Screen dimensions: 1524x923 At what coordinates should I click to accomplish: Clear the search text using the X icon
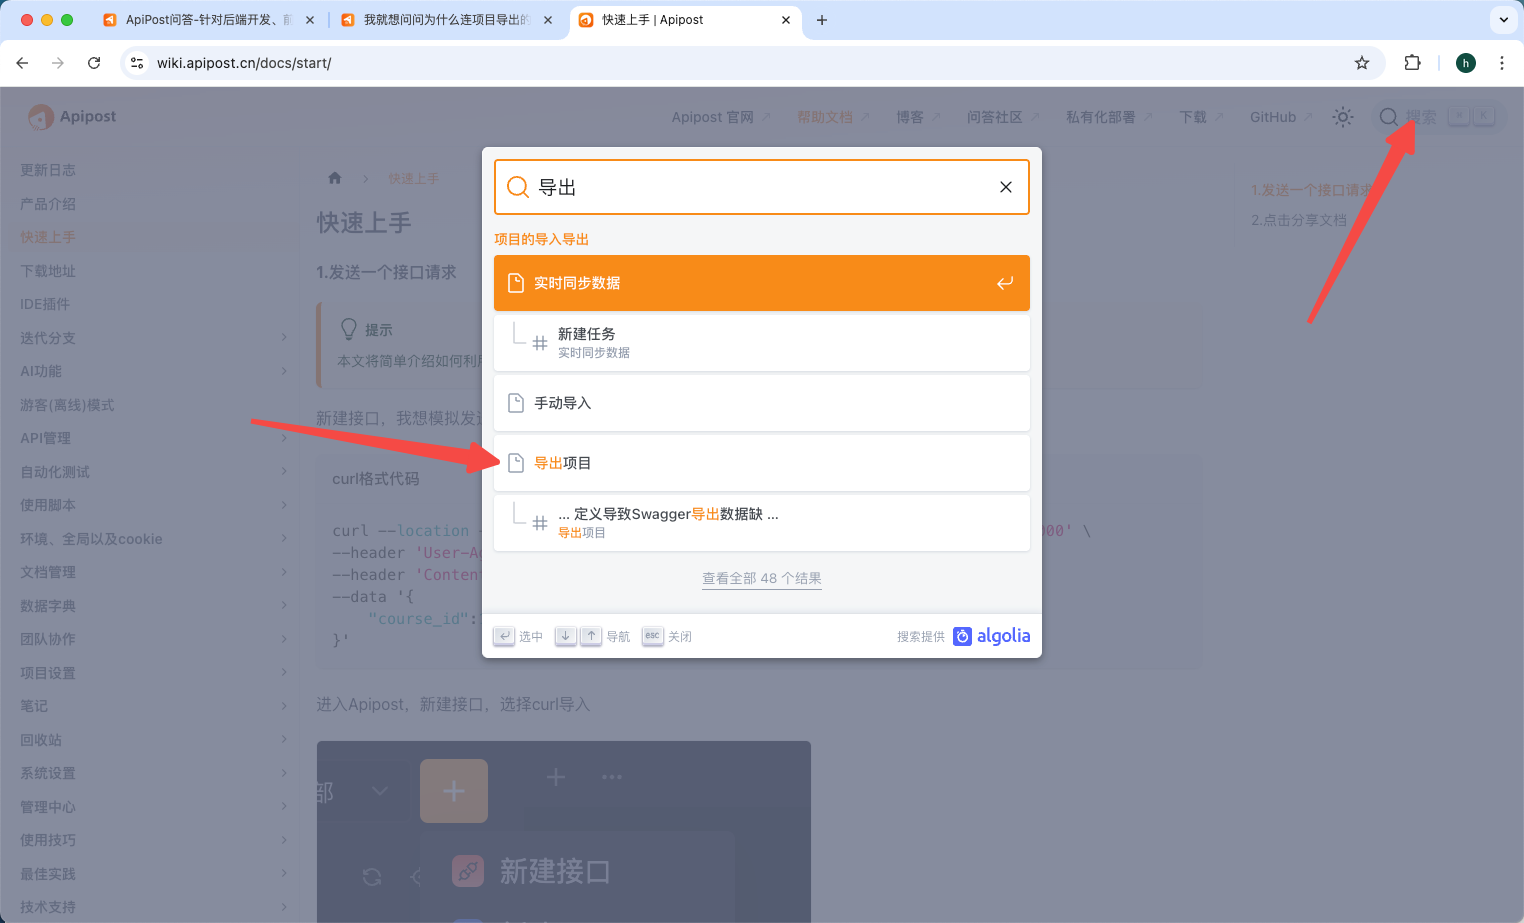click(x=1005, y=186)
